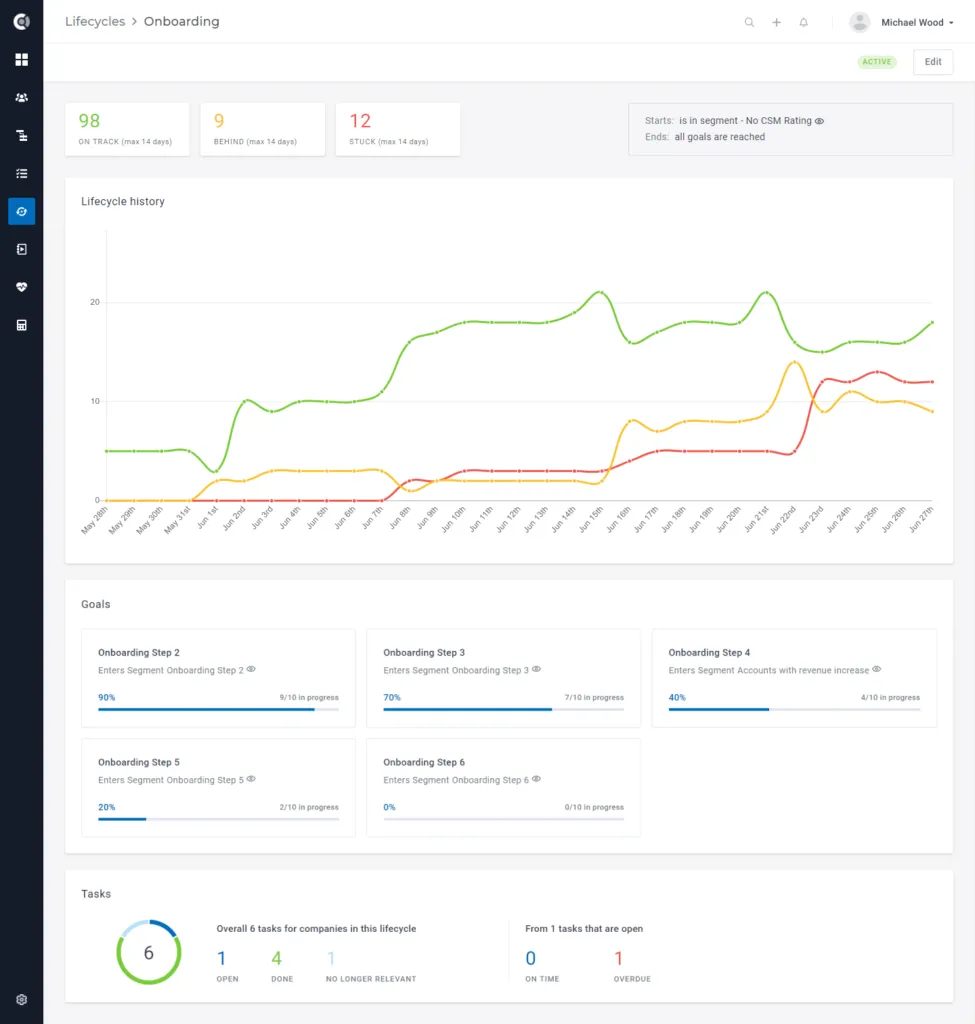Click the Lifecycles breadcrumb link

tap(95, 22)
